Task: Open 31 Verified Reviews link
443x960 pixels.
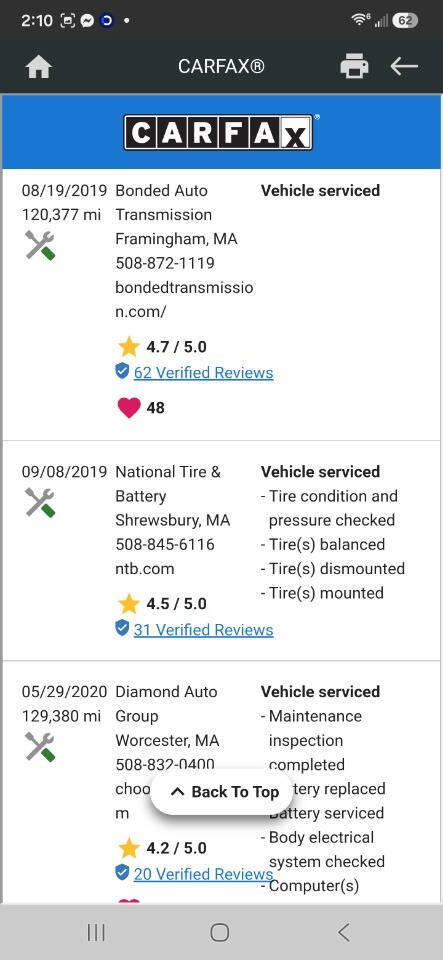Action: [203, 630]
